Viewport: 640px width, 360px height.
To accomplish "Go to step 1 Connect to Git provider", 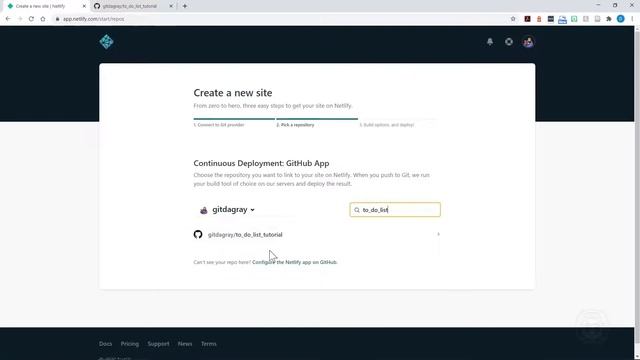I will [219, 124].
